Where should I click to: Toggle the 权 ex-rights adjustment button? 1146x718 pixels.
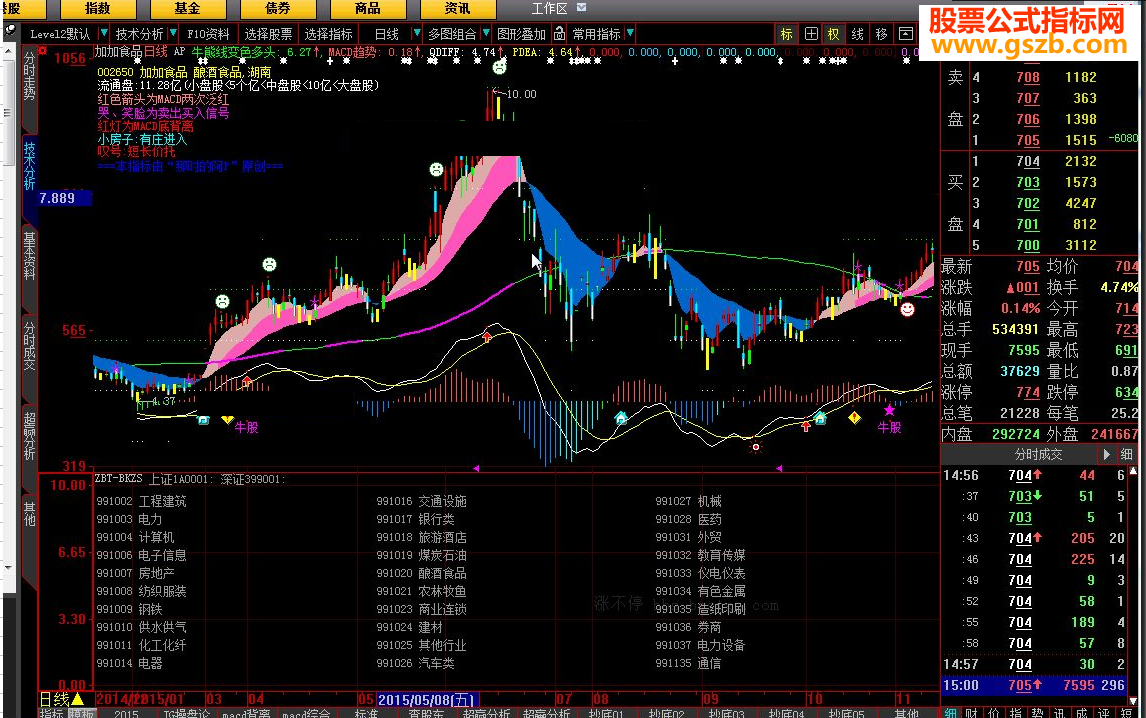pos(833,34)
